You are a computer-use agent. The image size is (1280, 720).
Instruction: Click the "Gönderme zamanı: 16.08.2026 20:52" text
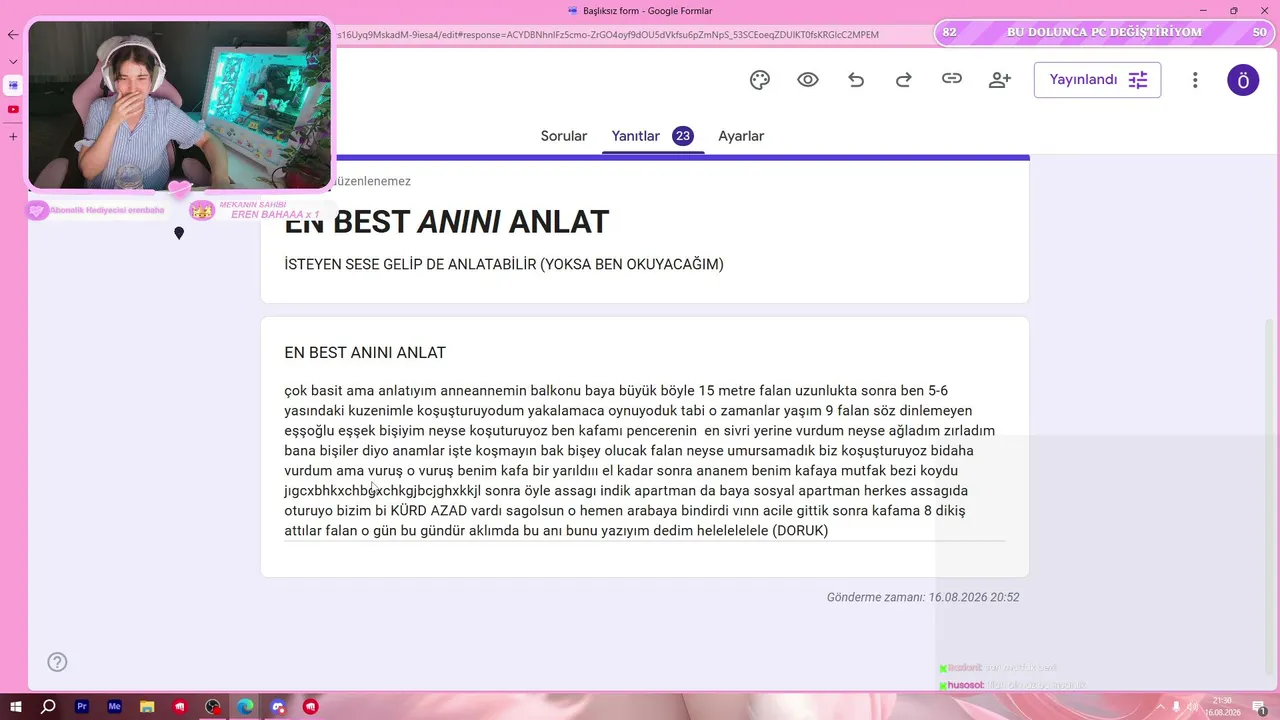pos(923,597)
